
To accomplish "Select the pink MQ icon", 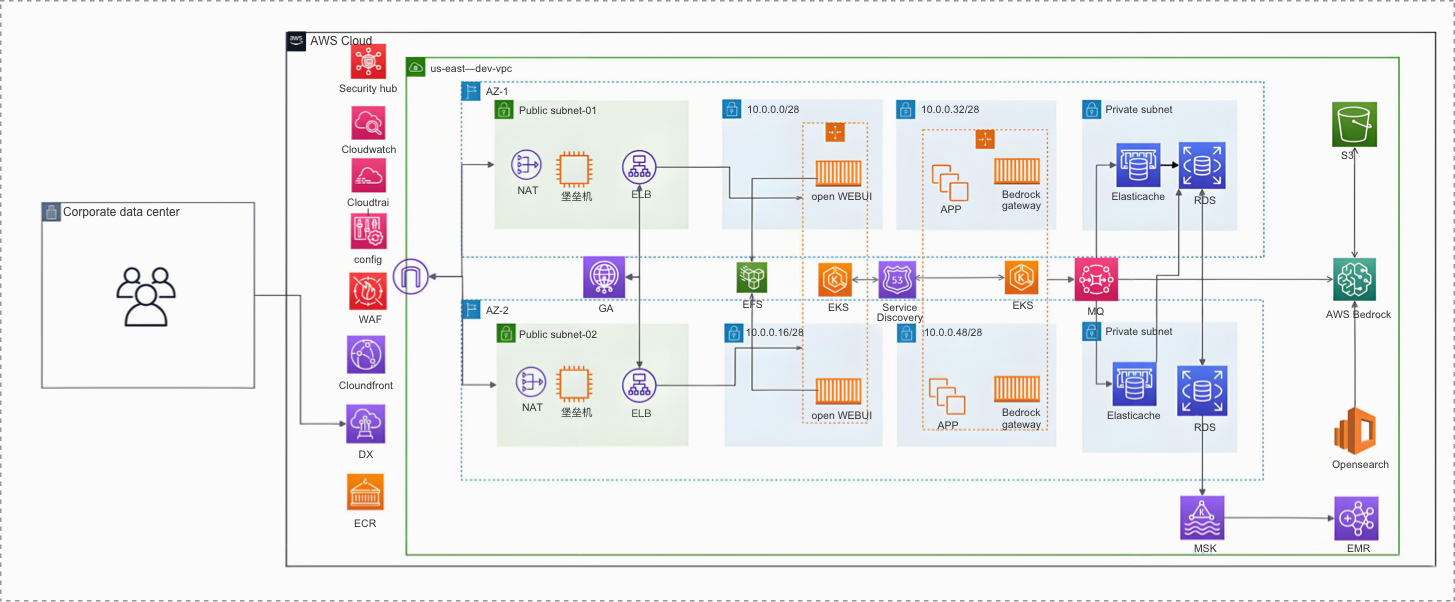I will click(1096, 279).
